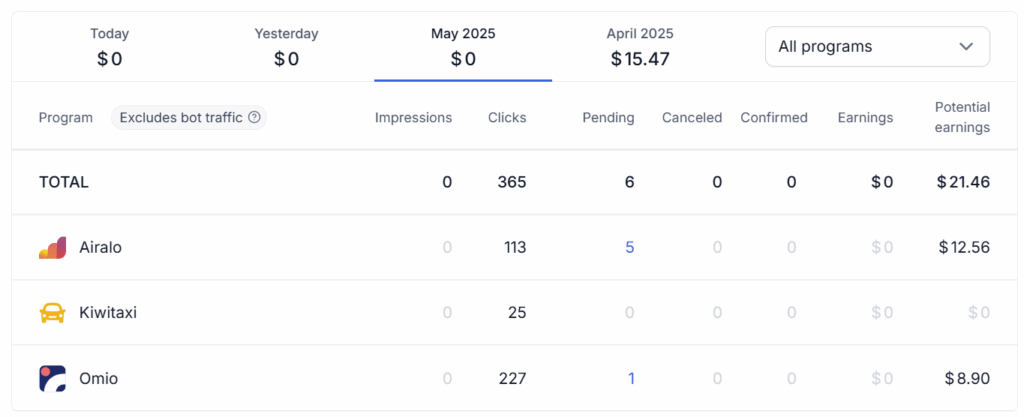Click the help icon beside Excludes bot traffic

[255, 118]
